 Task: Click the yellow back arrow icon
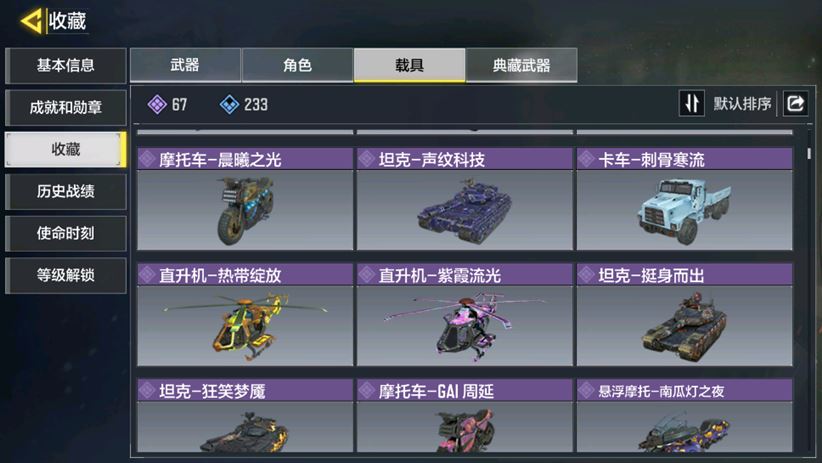[31, 21]
